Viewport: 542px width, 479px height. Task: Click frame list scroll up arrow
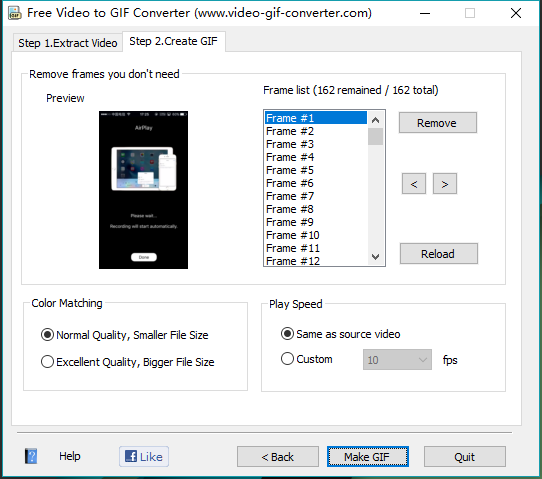pyautogui.click(x=375, y=120)
